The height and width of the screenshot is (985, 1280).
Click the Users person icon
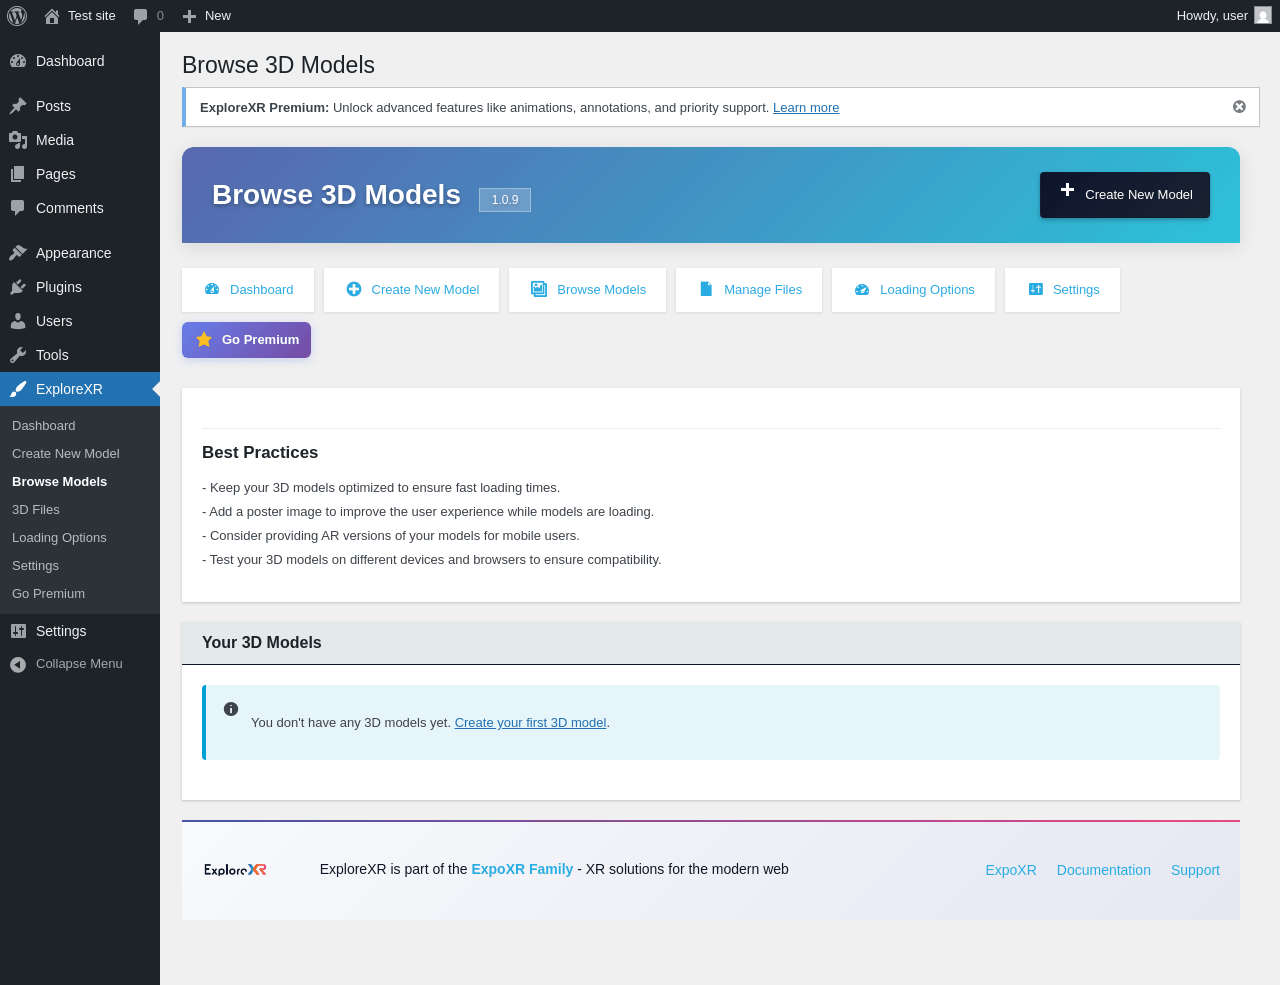pos(18,321)
